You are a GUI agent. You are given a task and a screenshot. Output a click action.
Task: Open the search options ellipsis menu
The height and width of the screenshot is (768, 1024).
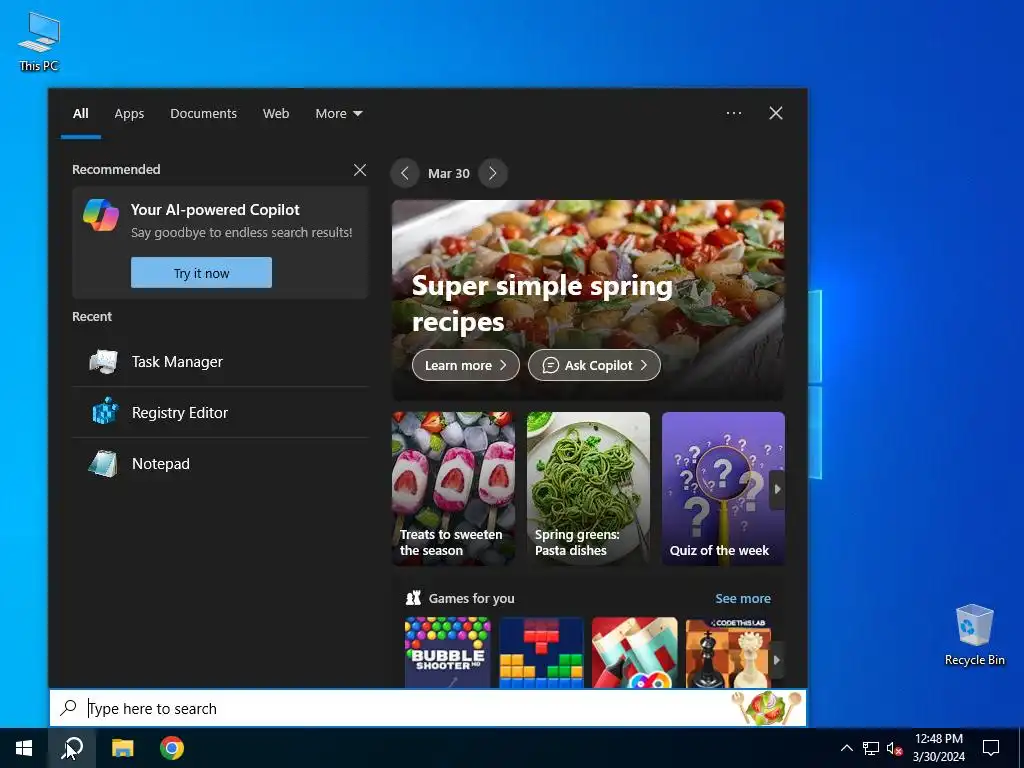click(x=733, y=113)
